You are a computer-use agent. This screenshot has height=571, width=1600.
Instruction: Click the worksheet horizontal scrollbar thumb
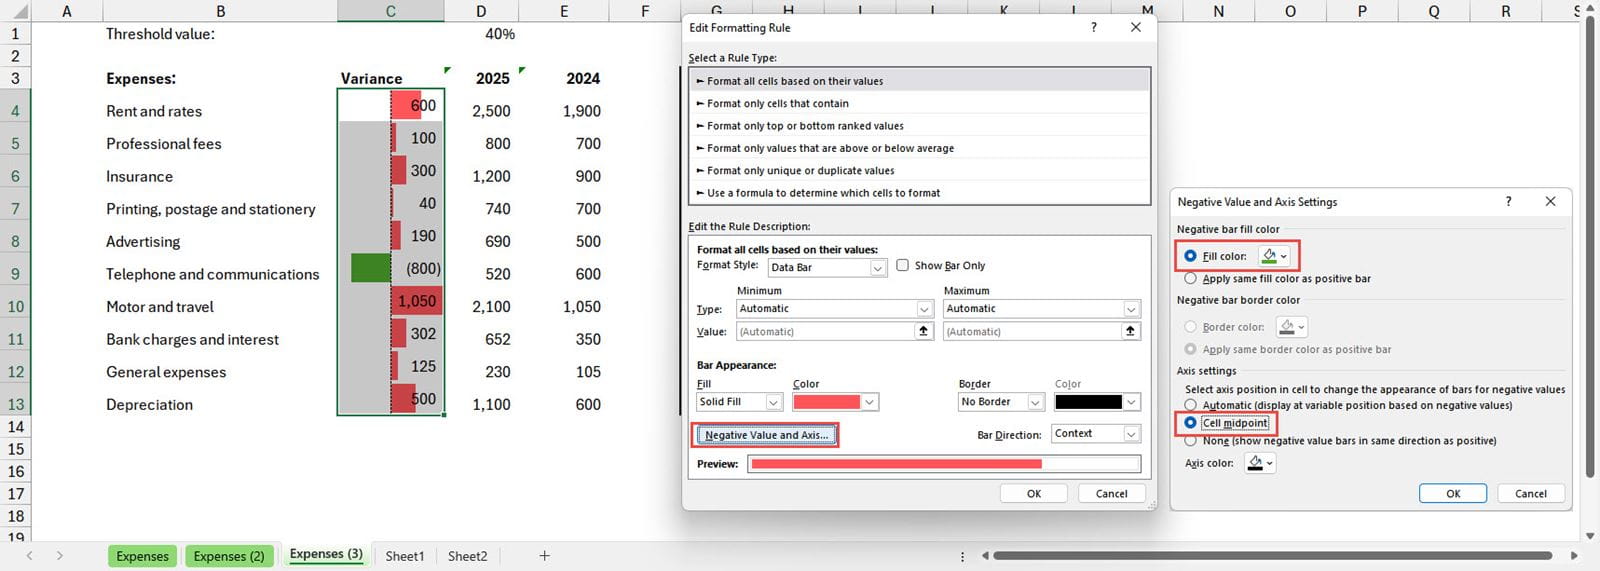pos(1273,556)
